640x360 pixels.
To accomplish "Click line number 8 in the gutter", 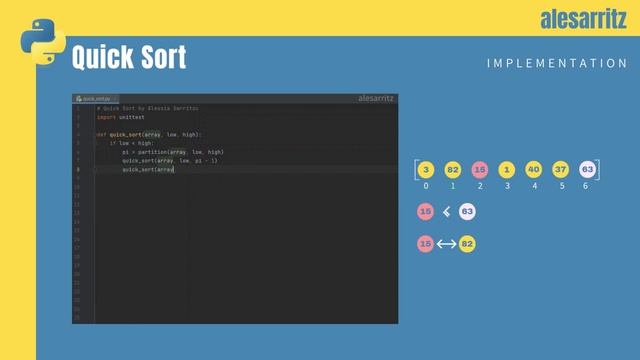I will [x=78, y=169].
